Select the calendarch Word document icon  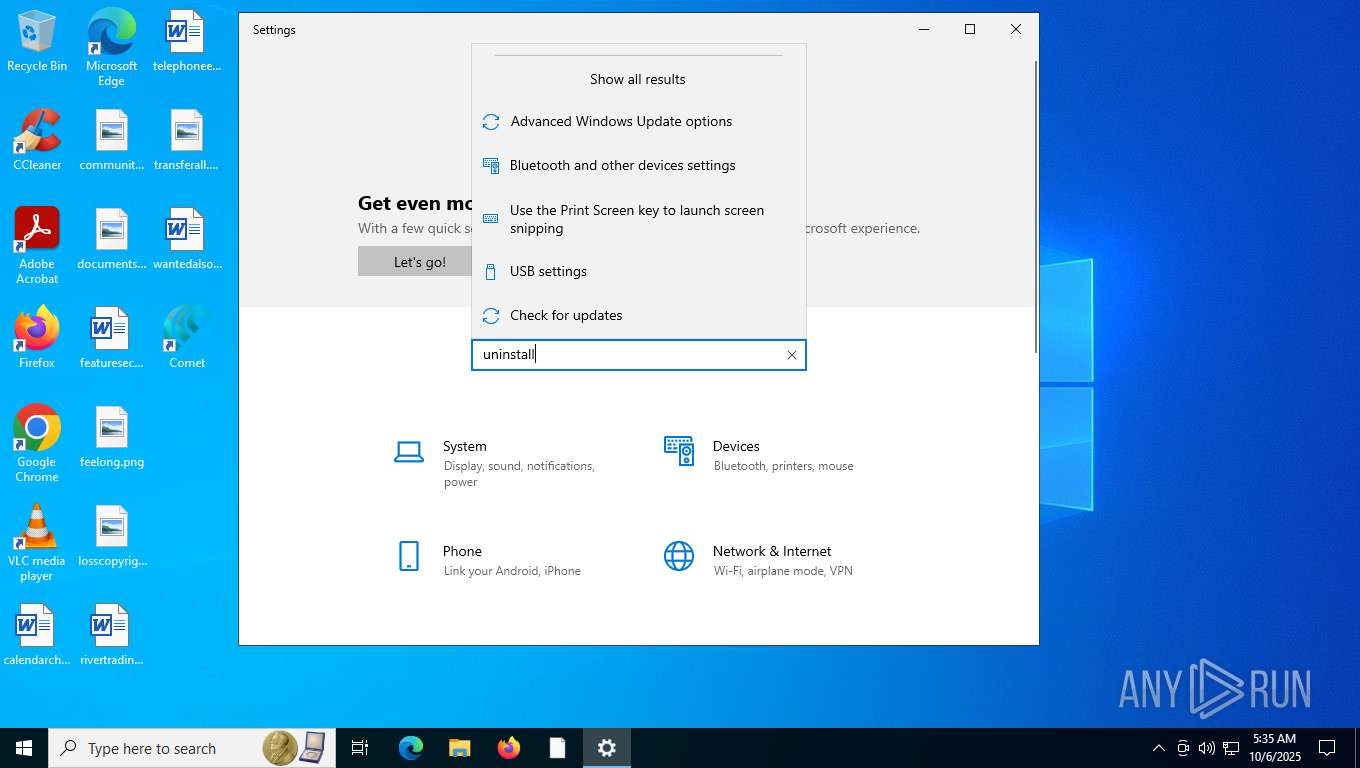(37, 635)
